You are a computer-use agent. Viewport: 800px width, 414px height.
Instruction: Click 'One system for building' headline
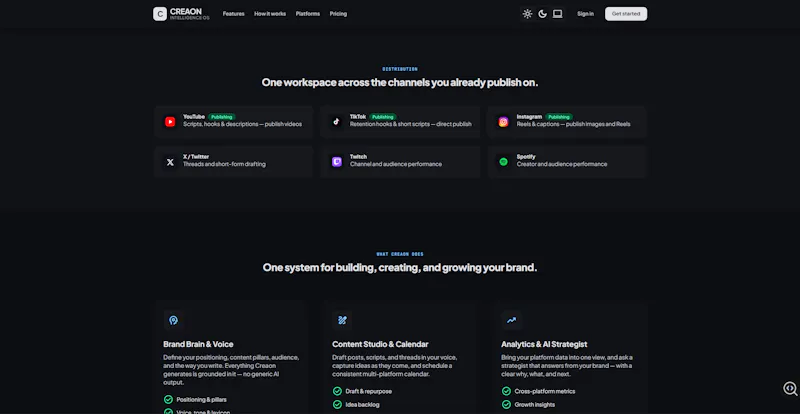click(x=400, y=267)
